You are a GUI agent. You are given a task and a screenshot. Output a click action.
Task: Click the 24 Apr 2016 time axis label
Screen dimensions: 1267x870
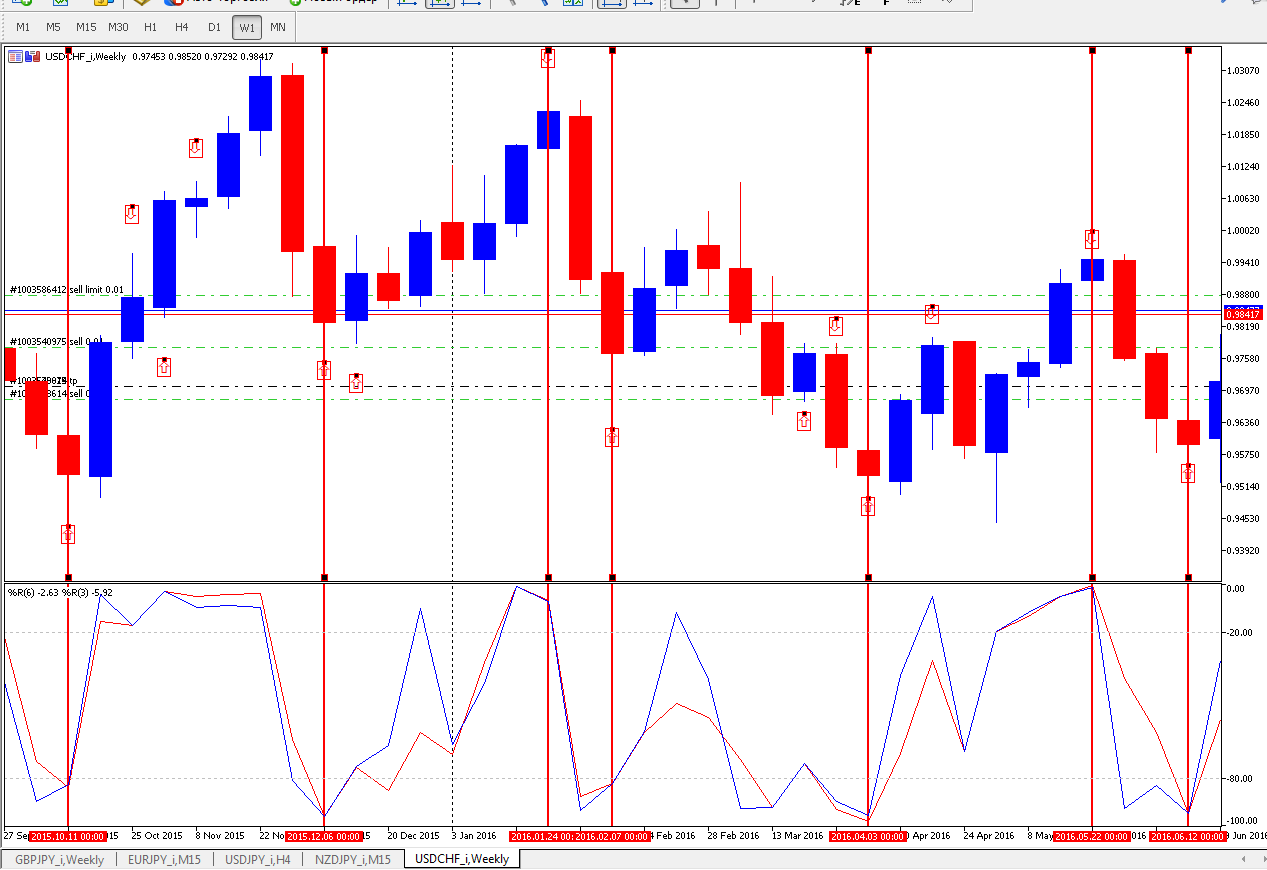coord(989,836)
